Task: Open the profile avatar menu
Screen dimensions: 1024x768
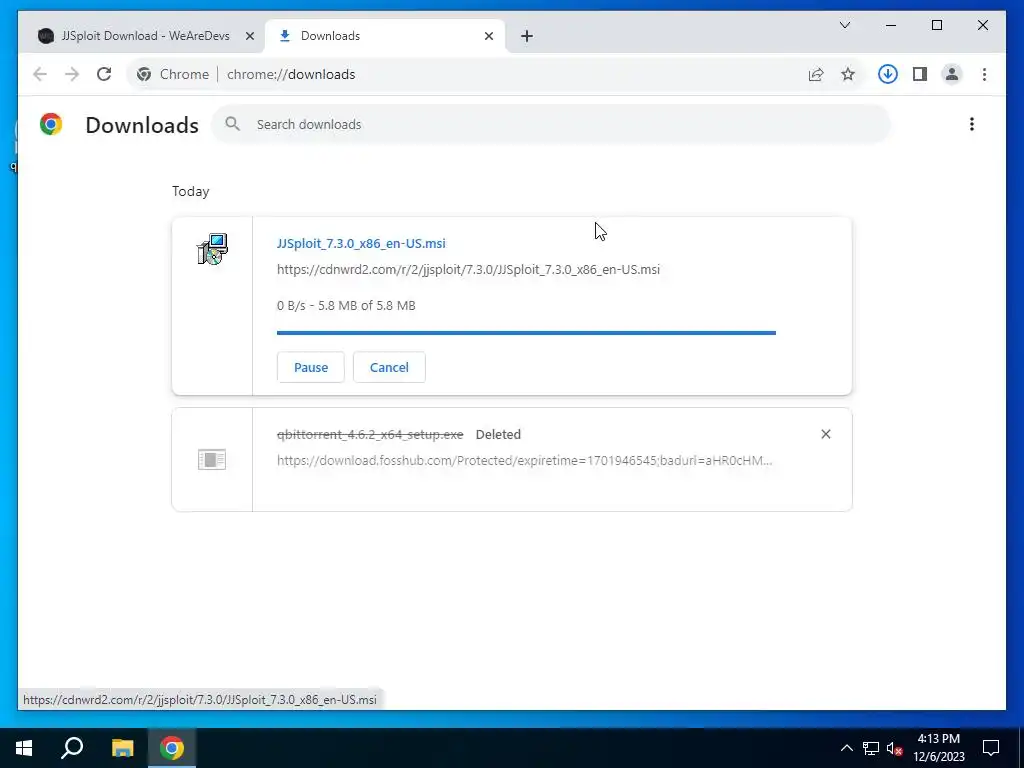Action: pos(952,74)
